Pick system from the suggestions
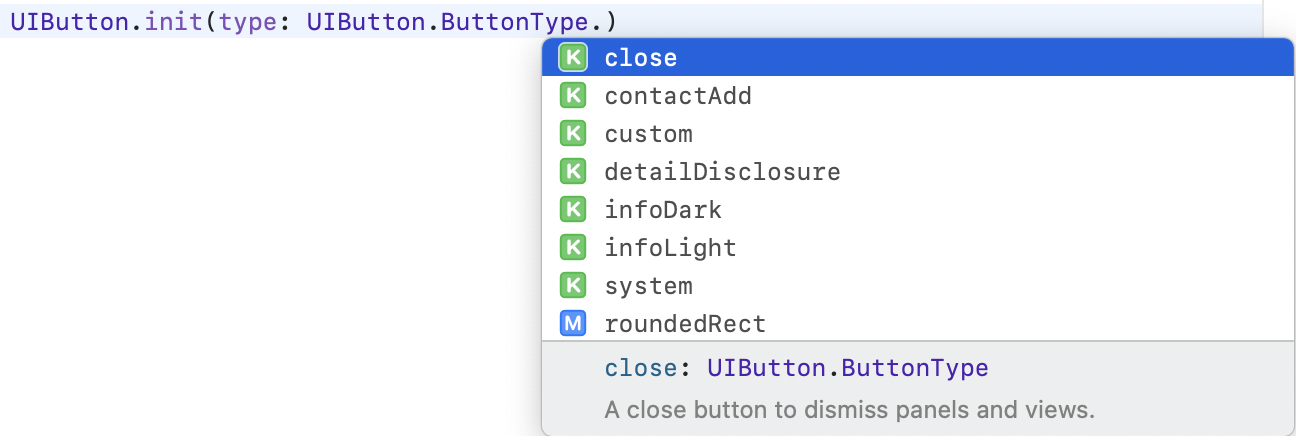This screenshot has height=436, width=1296. [x=918, y=286]
